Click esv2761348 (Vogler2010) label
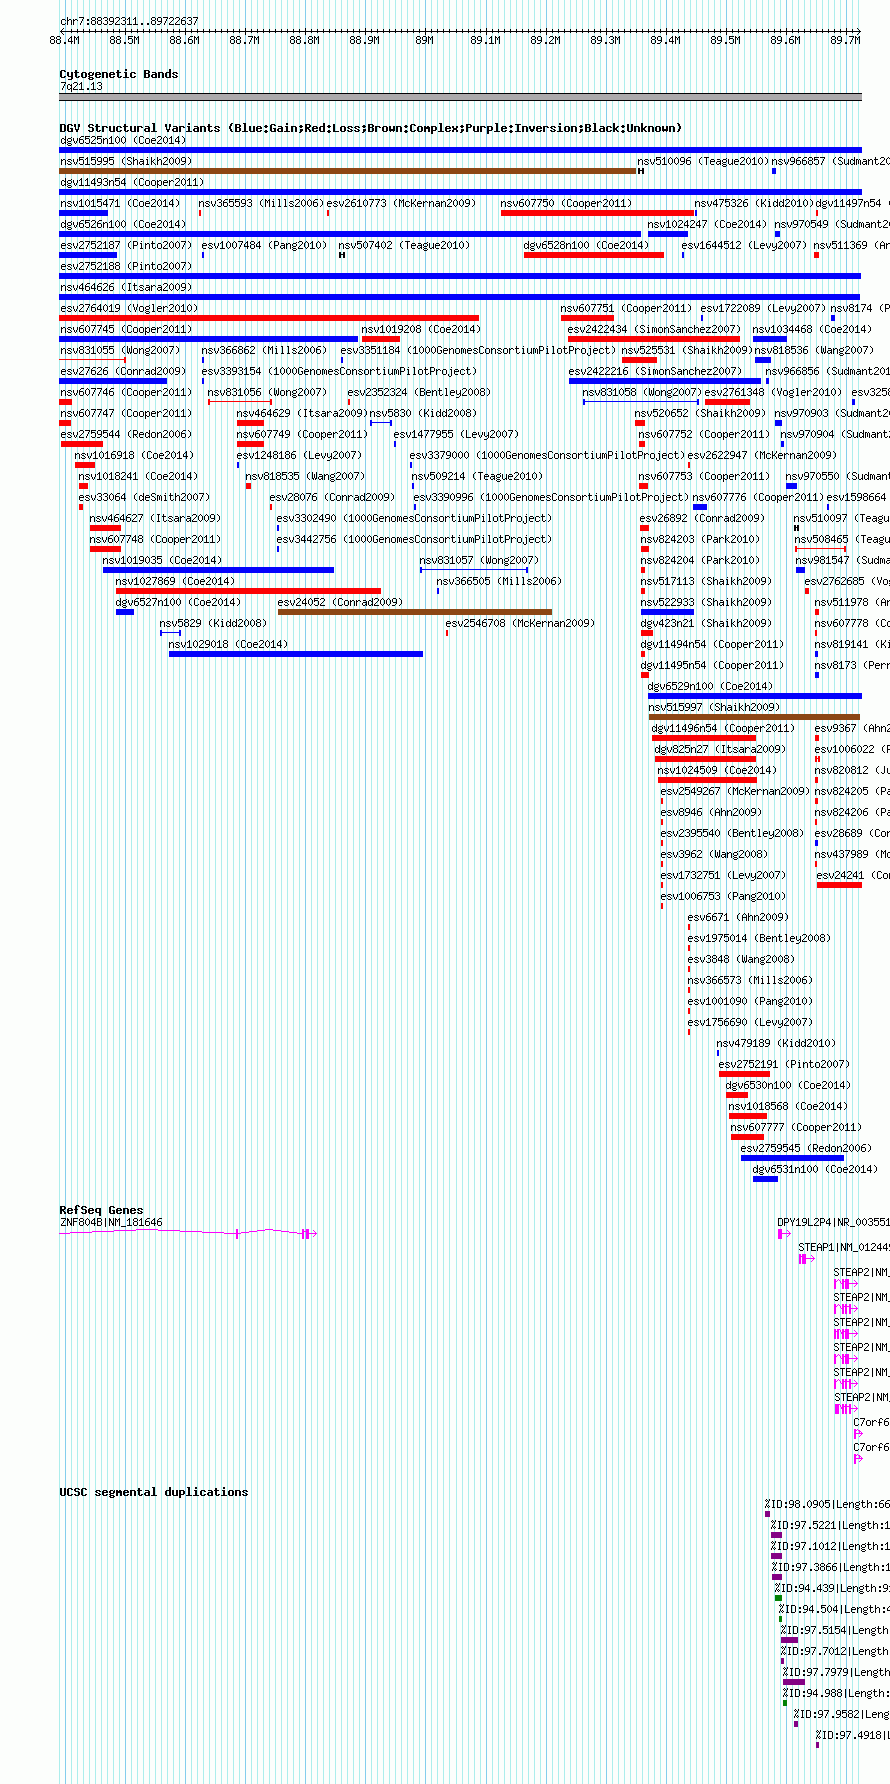The width and height of the screenshot is (890, 1784). 774,393
